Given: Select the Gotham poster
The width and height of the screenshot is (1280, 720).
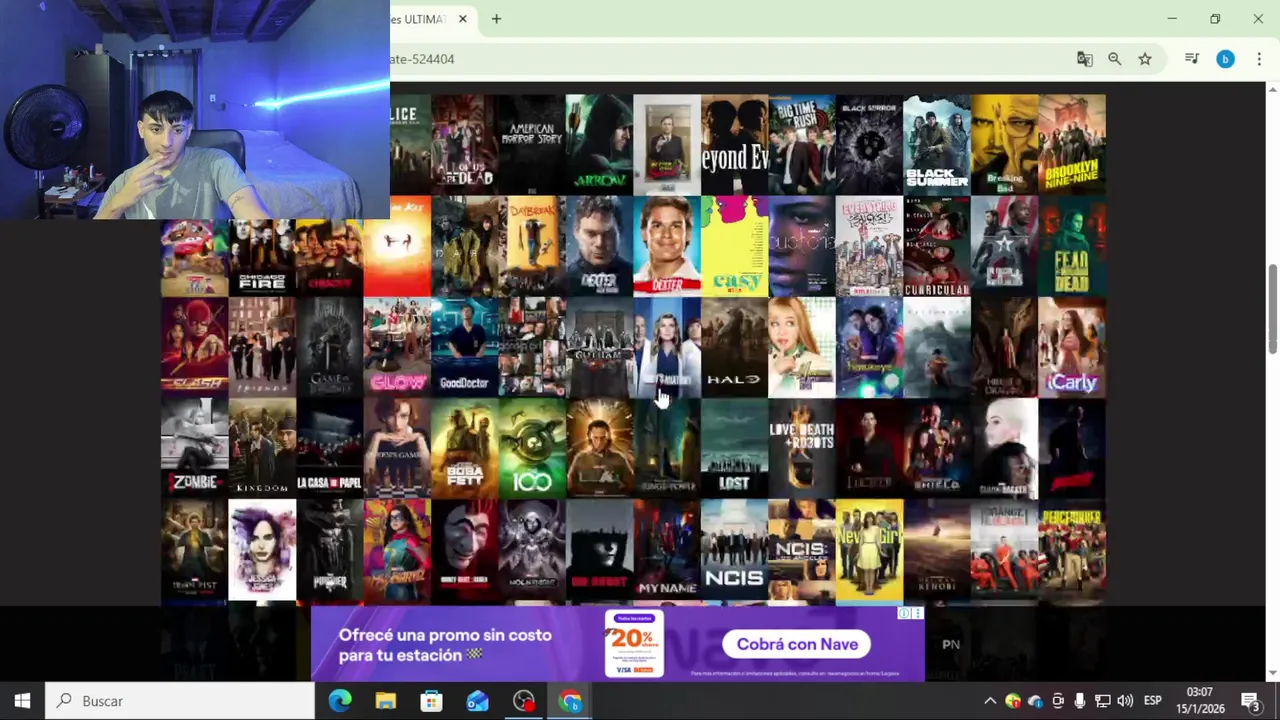Looking at the screenshot, I should pos(599,347).
